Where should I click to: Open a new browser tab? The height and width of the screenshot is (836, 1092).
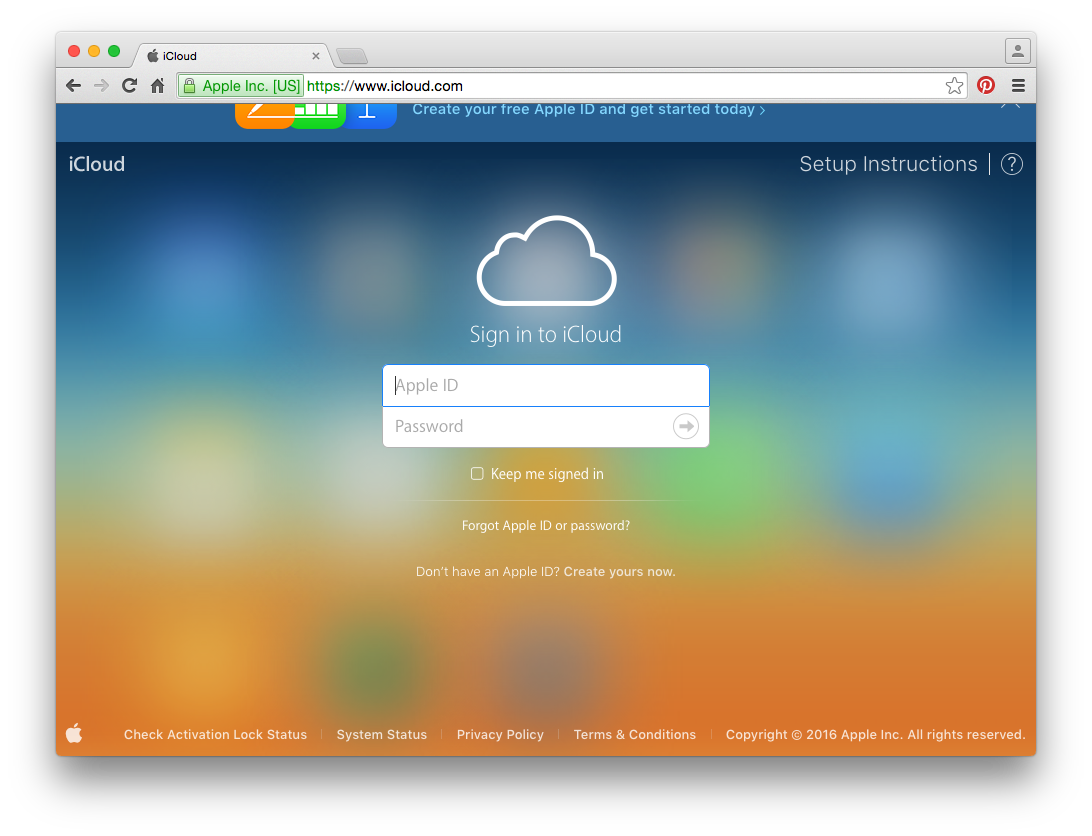click(352, 56)
